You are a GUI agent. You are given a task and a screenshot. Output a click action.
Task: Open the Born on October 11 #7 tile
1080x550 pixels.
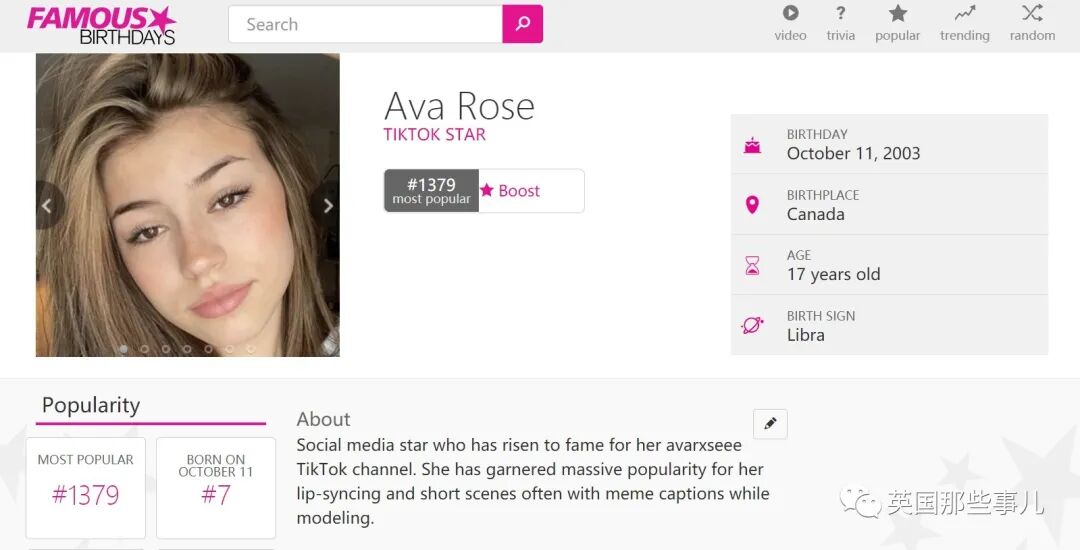click(216, 487)
